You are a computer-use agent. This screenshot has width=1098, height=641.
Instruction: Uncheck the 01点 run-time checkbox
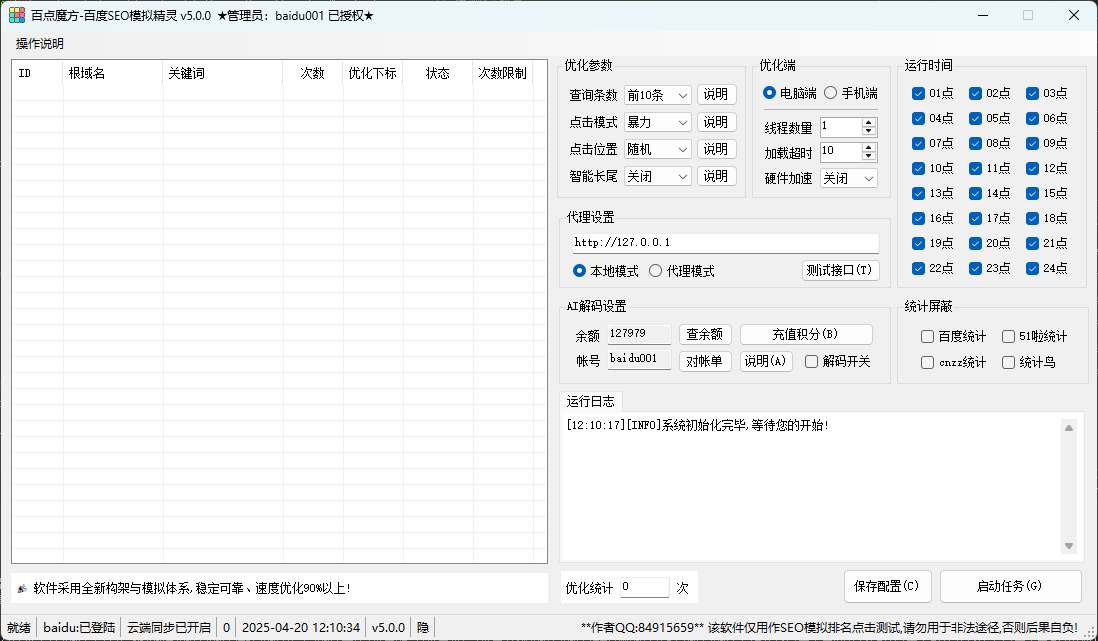click(x=917, y=92)
